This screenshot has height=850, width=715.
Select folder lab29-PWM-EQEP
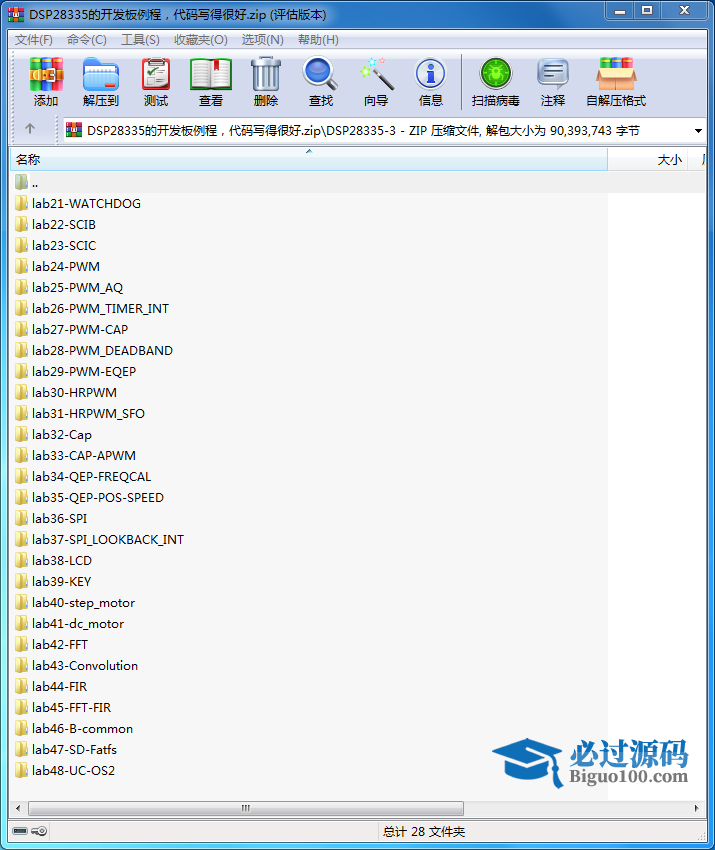(x=75, y=371)
